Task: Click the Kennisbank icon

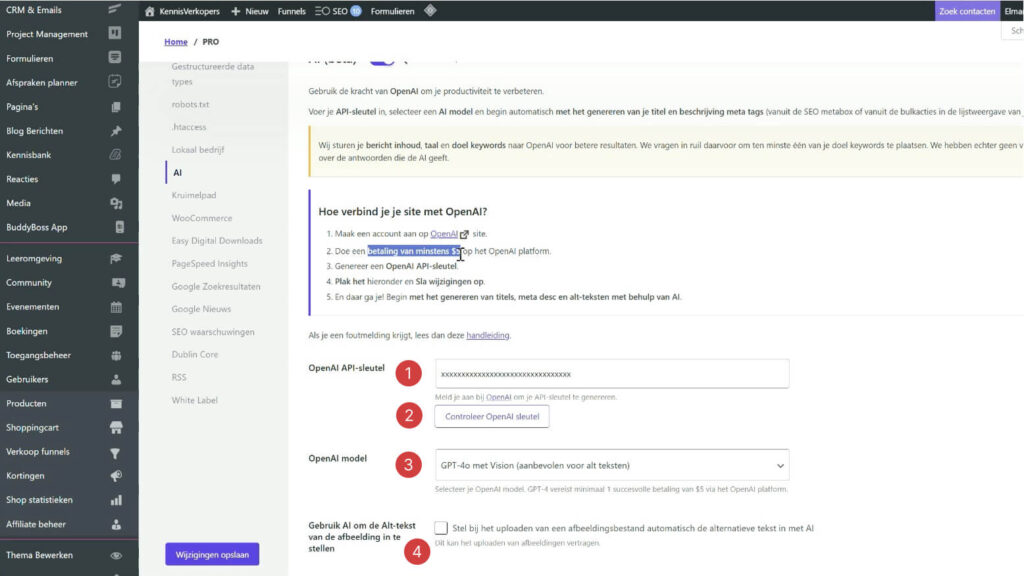Action: [x=116, y=155]
